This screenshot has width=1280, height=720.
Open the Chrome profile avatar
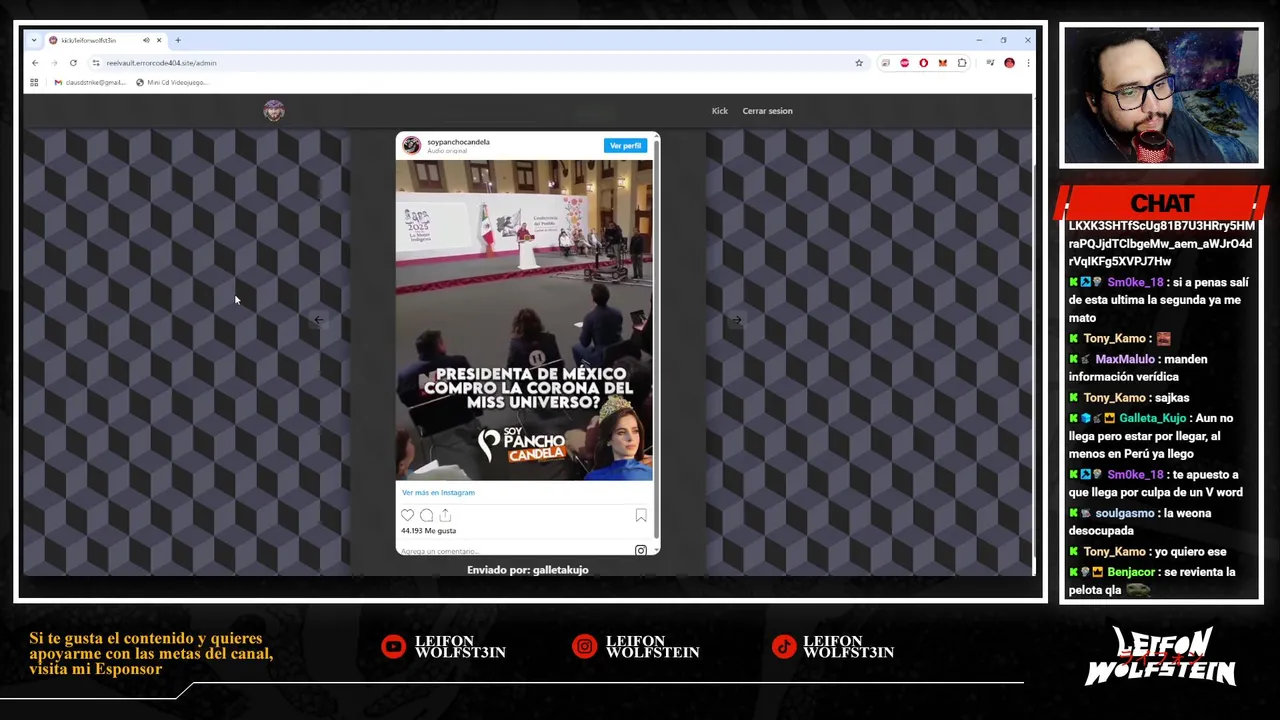tap(1009, 63)
